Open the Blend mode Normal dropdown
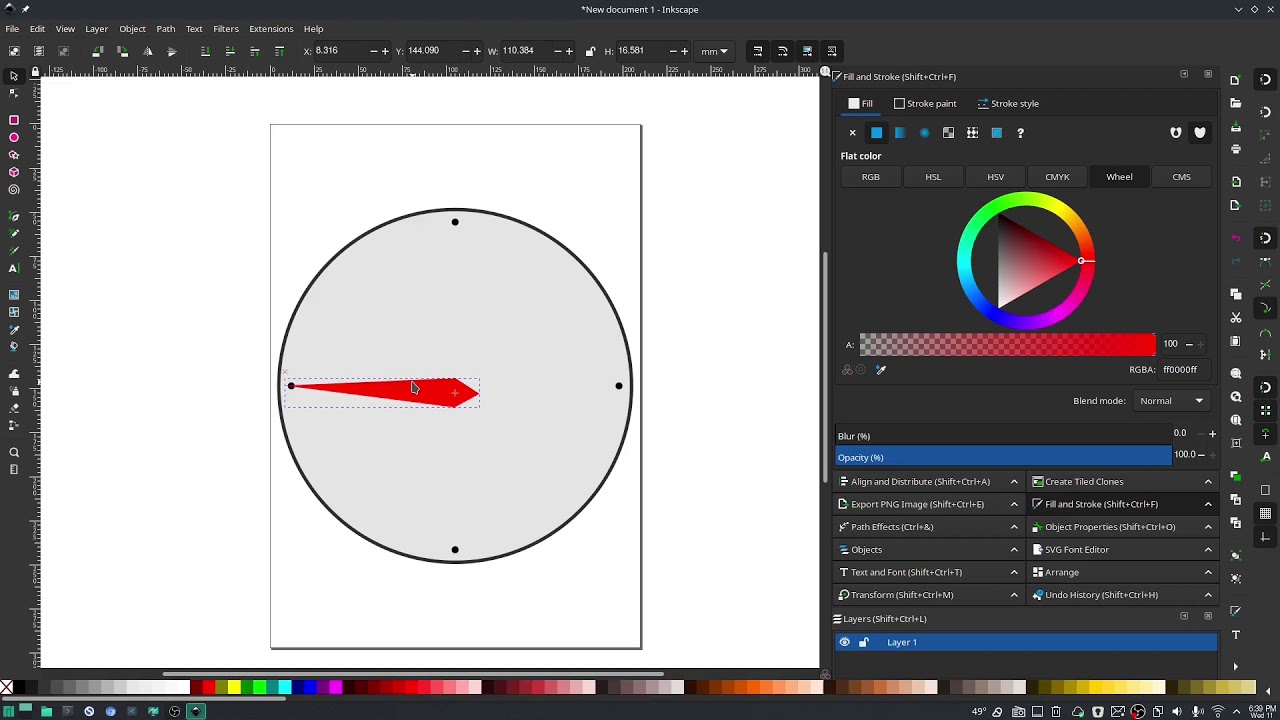 pos(1171,401)
